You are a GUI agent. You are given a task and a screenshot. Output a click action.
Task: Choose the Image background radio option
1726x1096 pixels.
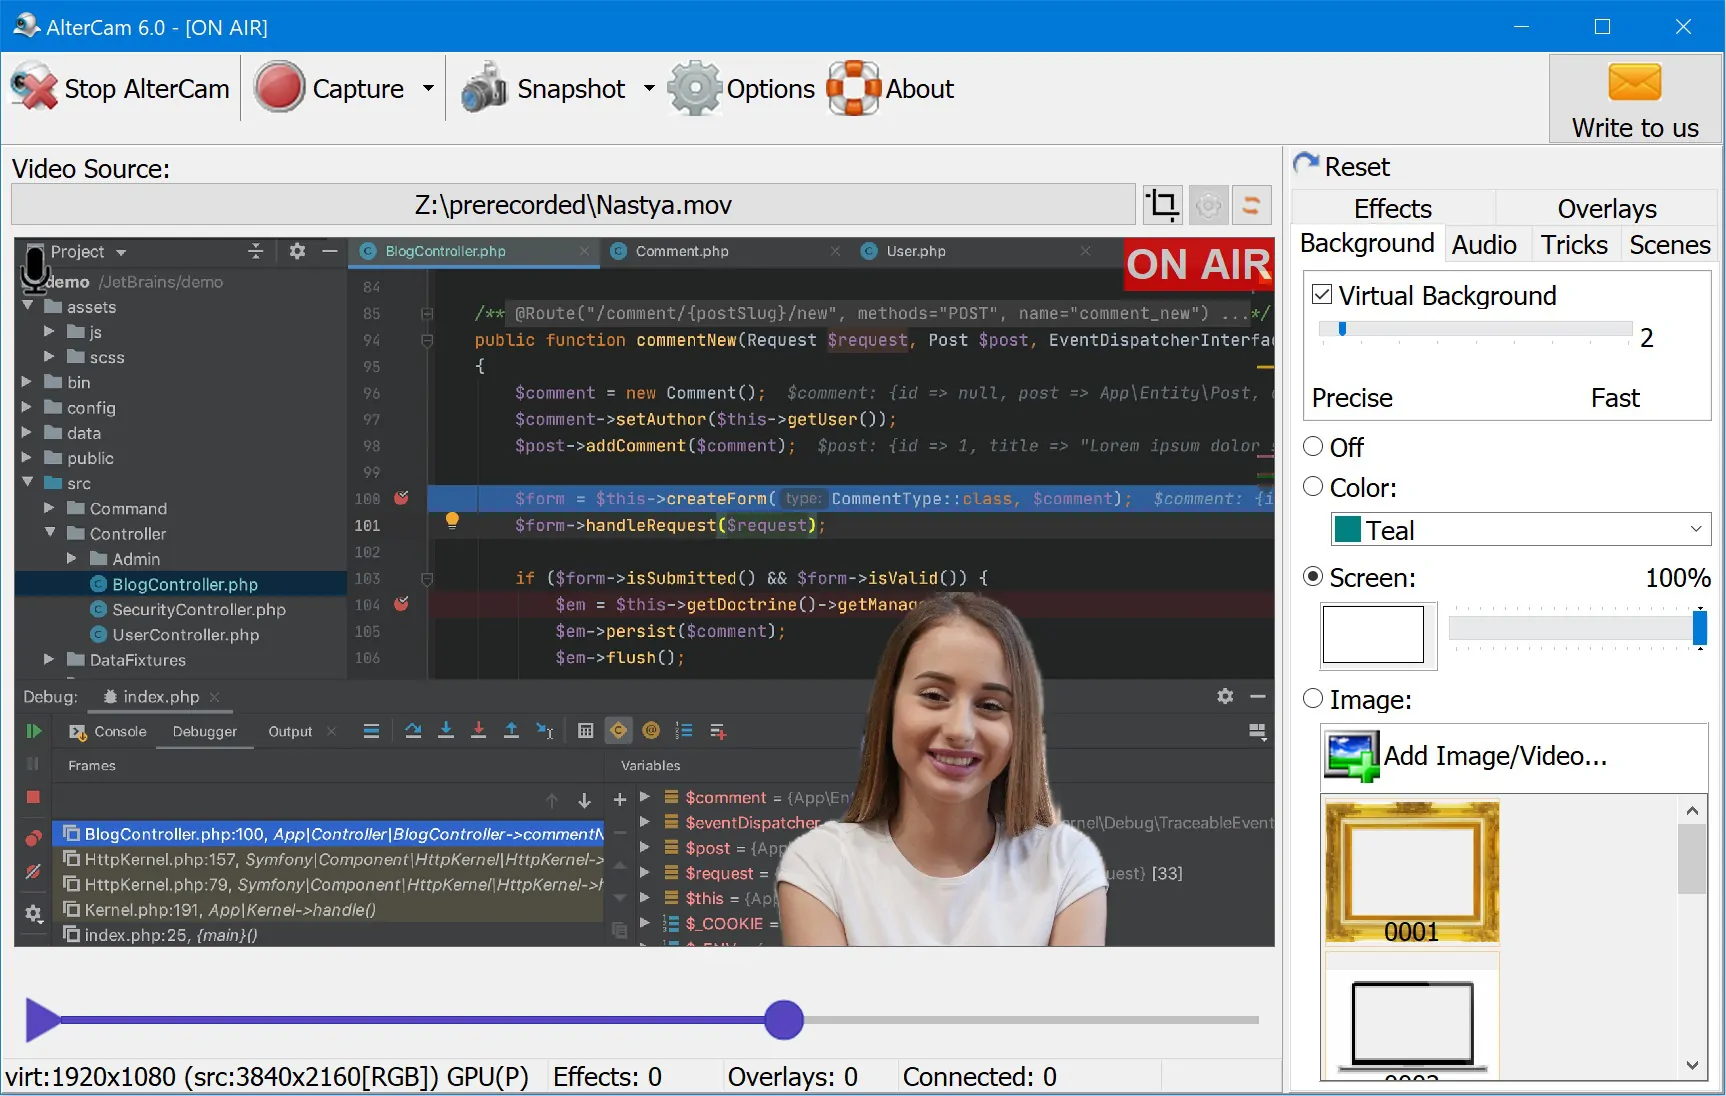coord(1313,699)
